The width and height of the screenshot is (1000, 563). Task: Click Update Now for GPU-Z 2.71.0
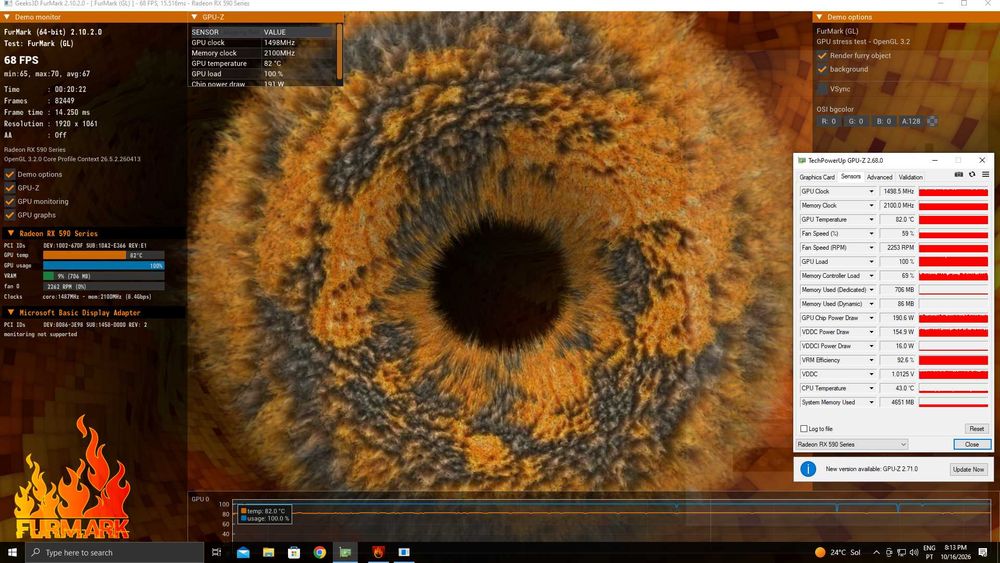968,469
